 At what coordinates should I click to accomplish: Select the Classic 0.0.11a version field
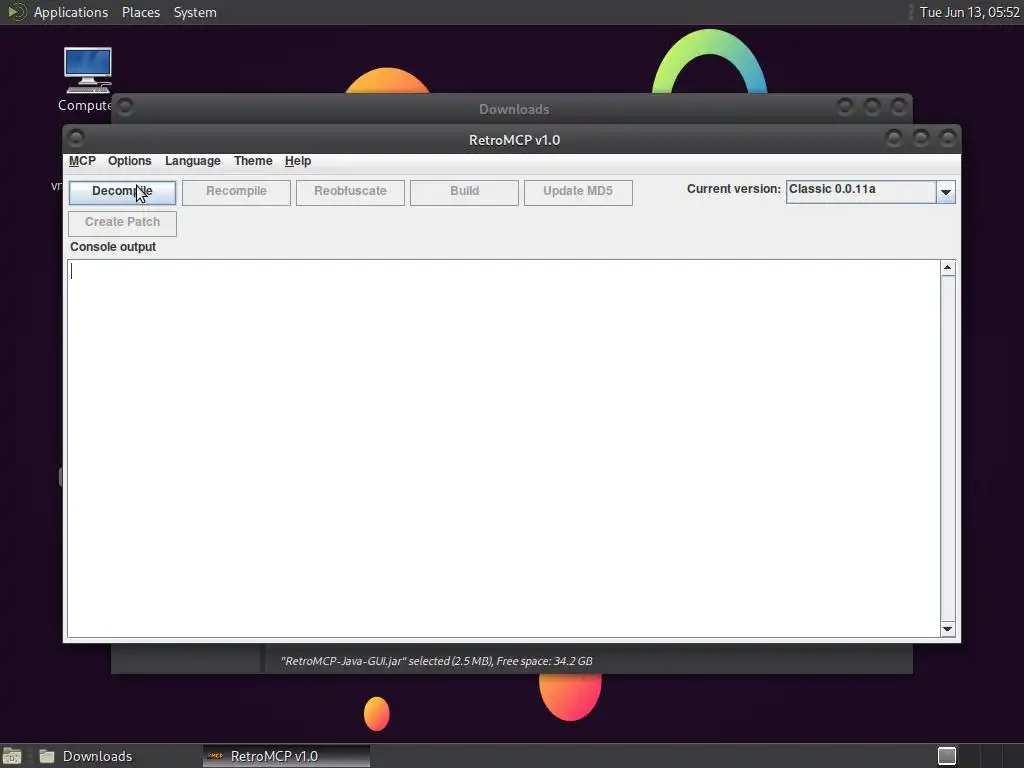[x=861, y=191]
